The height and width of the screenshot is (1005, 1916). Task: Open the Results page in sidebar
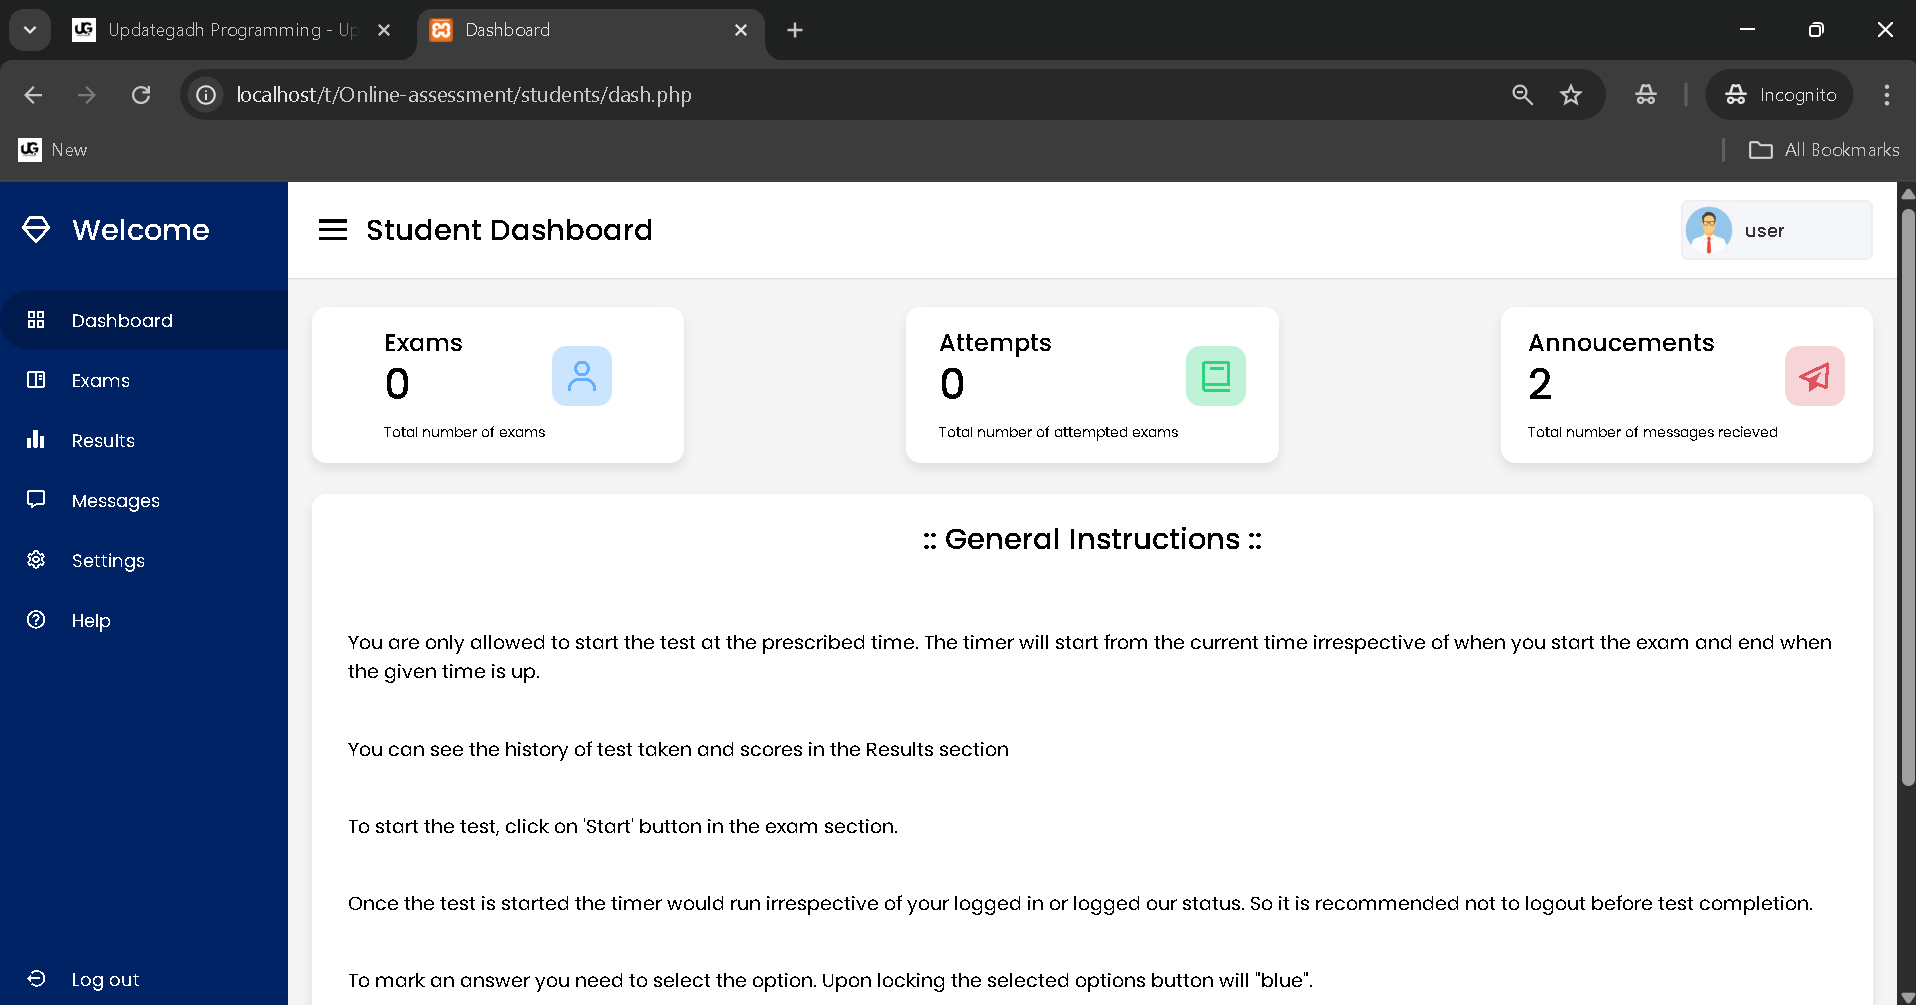point(103,441)
